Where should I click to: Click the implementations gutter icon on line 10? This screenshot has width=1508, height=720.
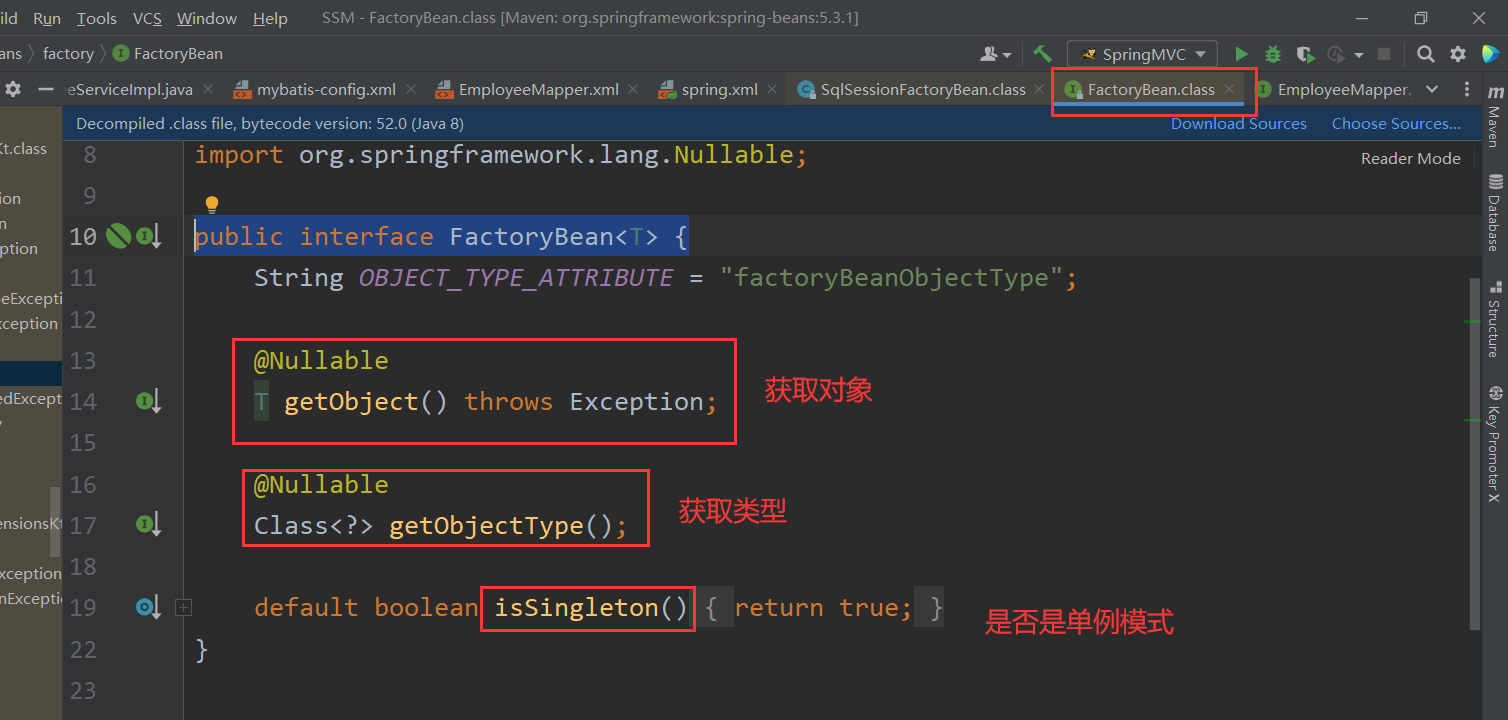click(148, 237)
